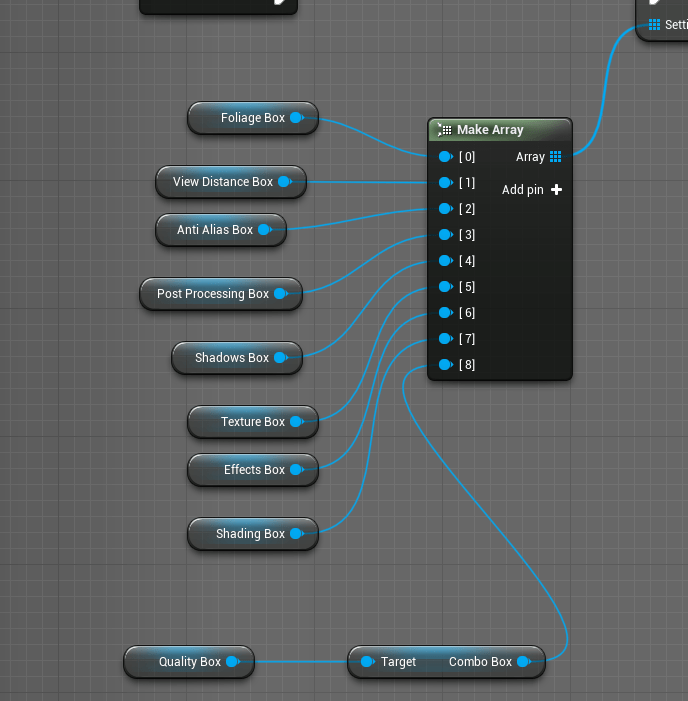Click the Anti Alias Box output pin

265,230
